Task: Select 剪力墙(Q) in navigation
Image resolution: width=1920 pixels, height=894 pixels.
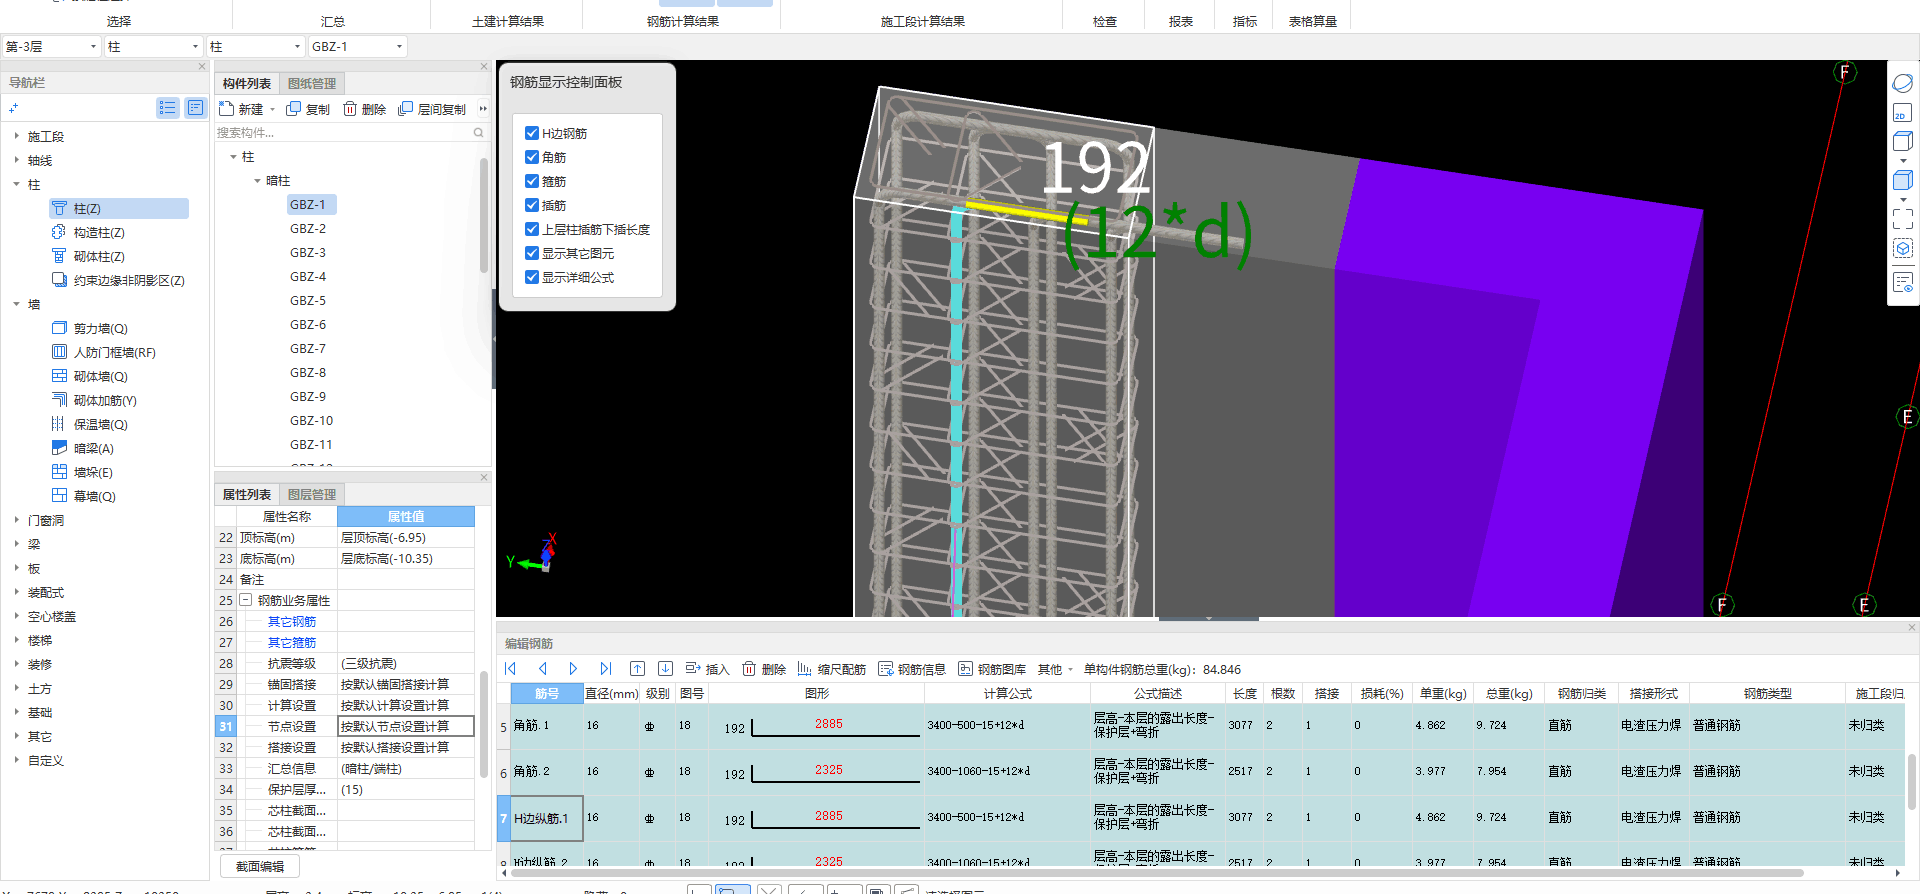Action: [101, 328]
